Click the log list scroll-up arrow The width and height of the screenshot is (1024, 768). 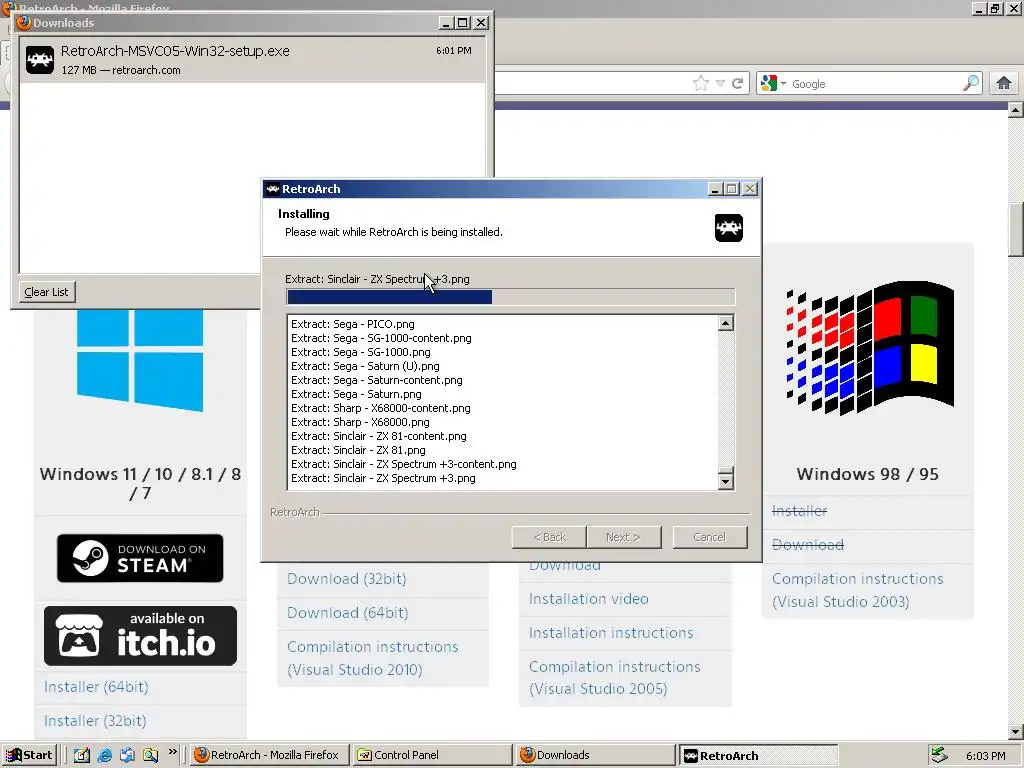pos(726,323)
